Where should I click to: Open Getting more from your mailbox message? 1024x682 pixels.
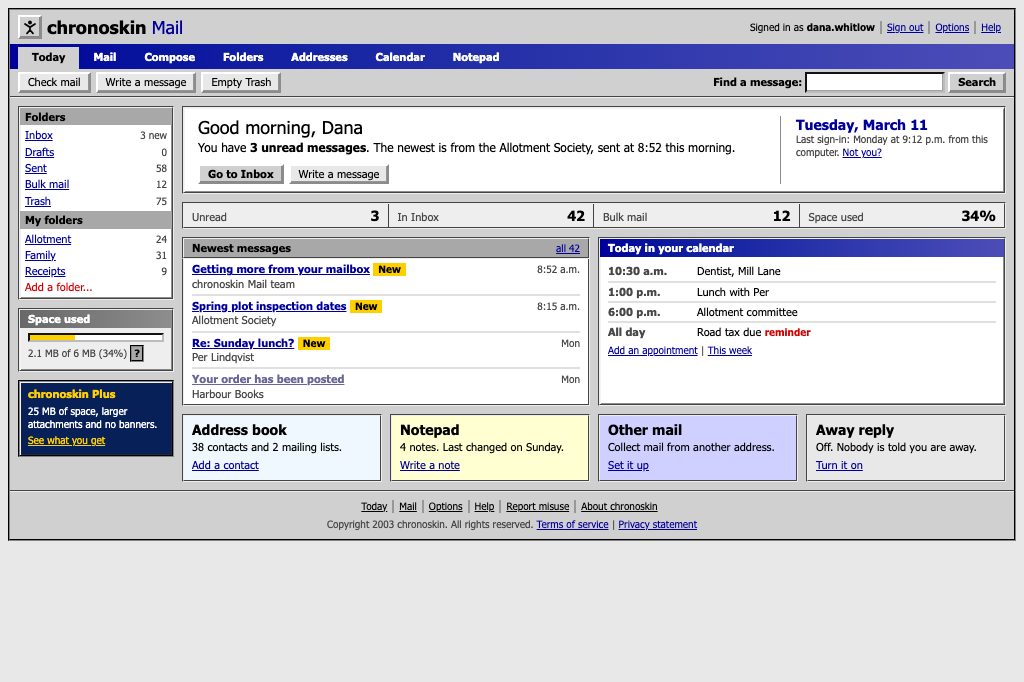(281, 269)
